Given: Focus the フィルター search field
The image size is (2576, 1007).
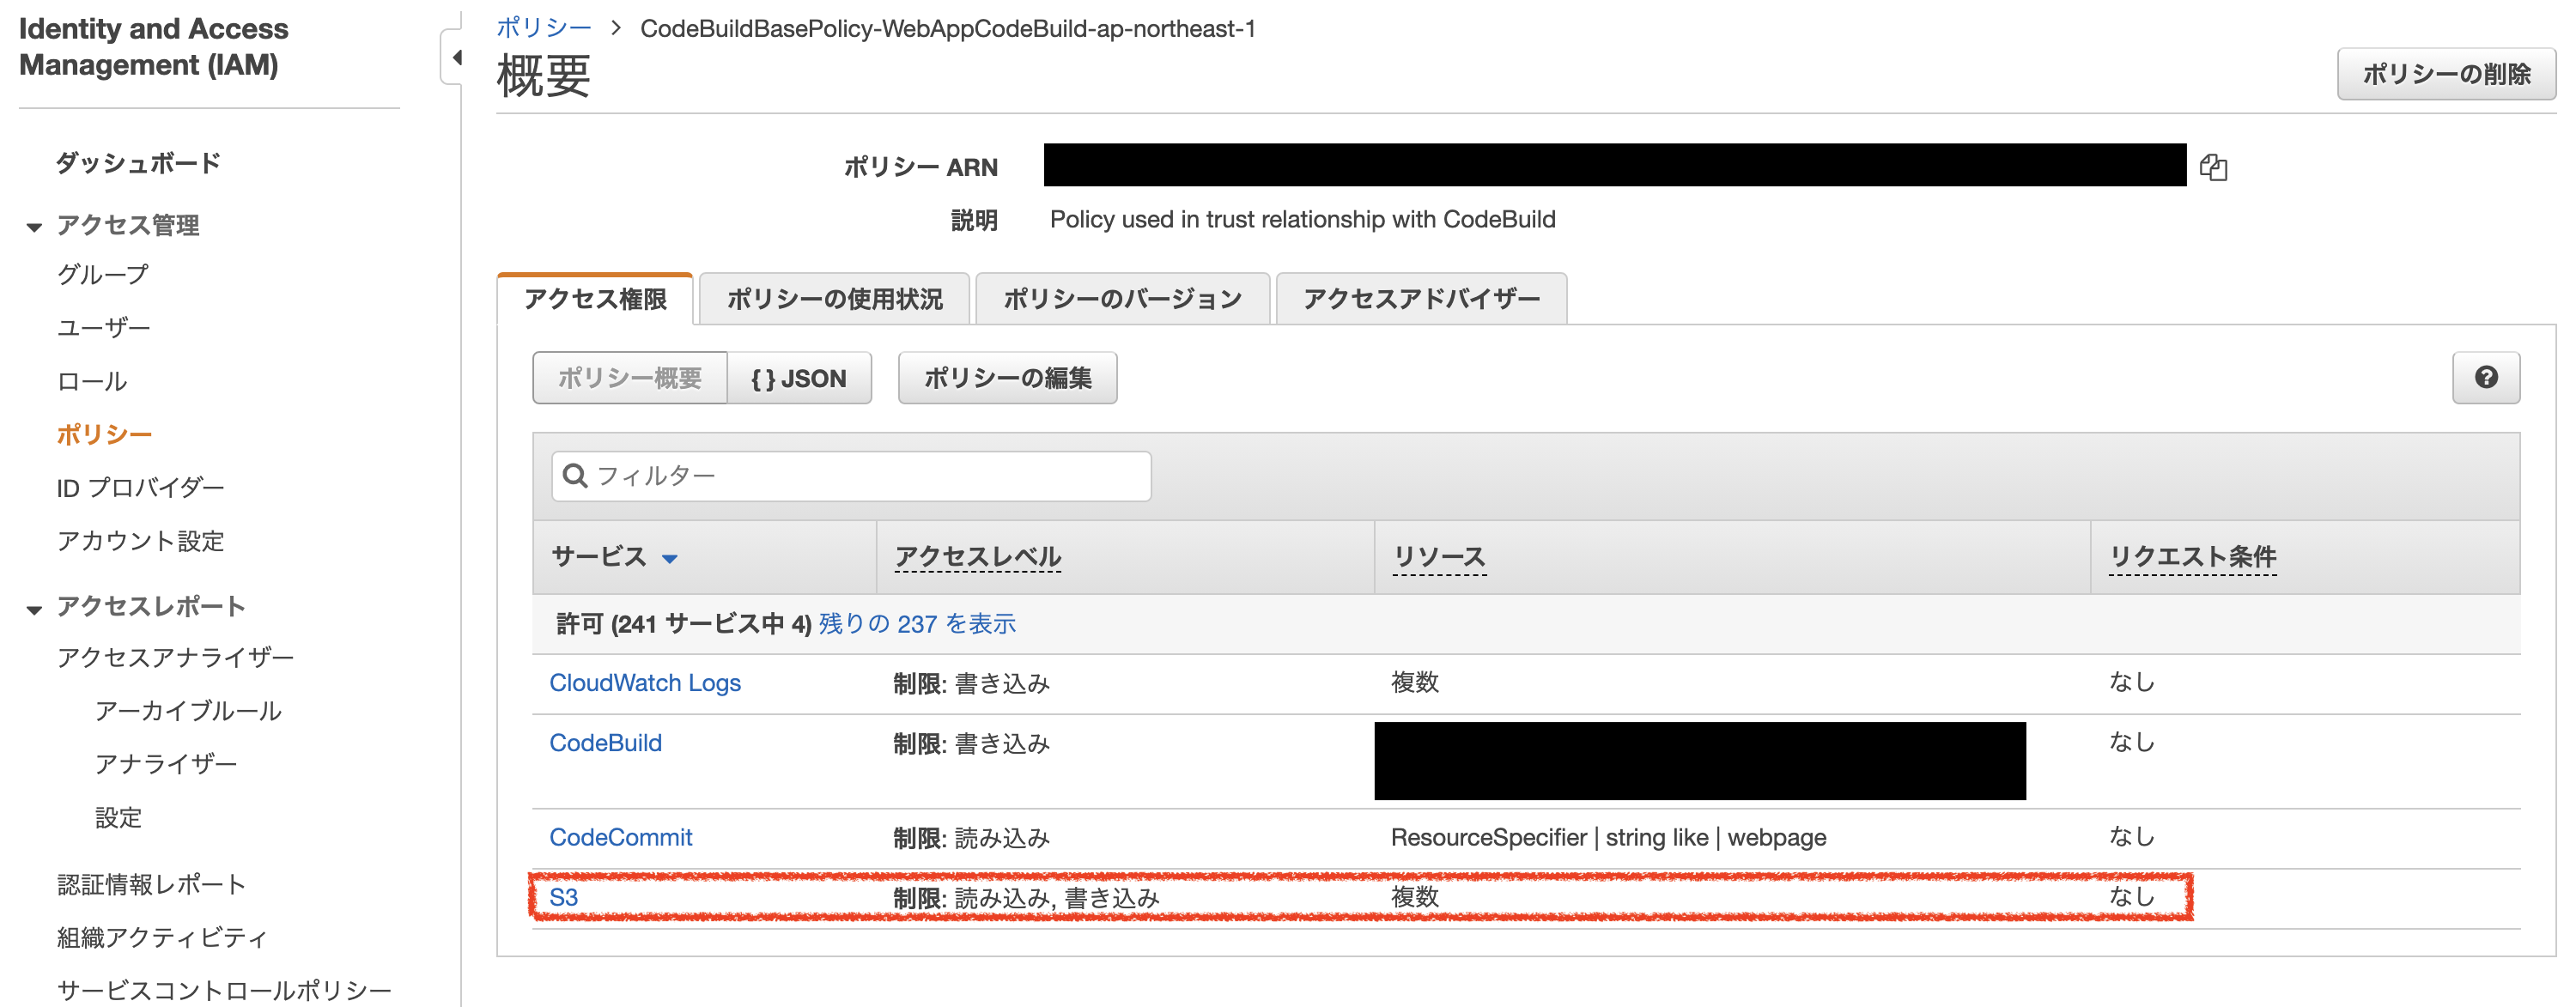Looking at the screenshot, I should pos(851,476).
